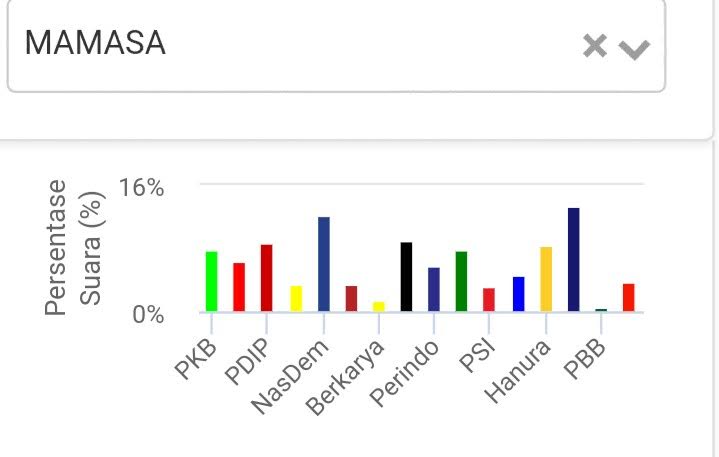Viewport: 719px width, 457px height.
Task: Select the black bar in the chart
Action: click(406, 276)
